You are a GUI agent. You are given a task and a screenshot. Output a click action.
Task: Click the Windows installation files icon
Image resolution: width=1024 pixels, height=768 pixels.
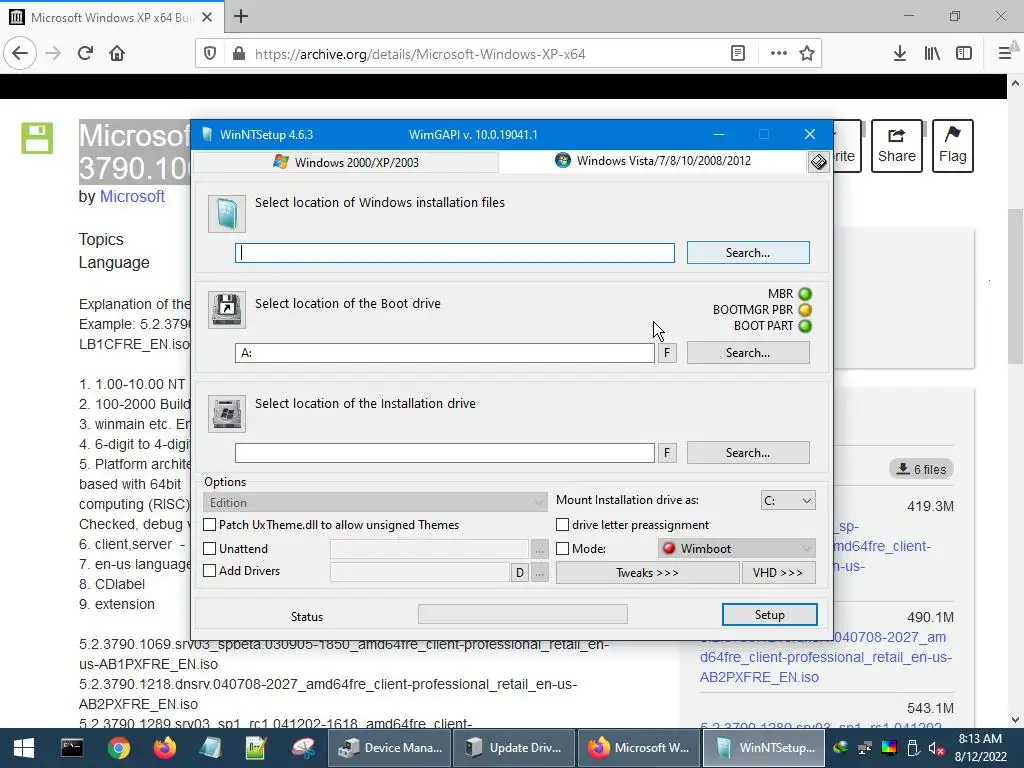tap(227, 214)
